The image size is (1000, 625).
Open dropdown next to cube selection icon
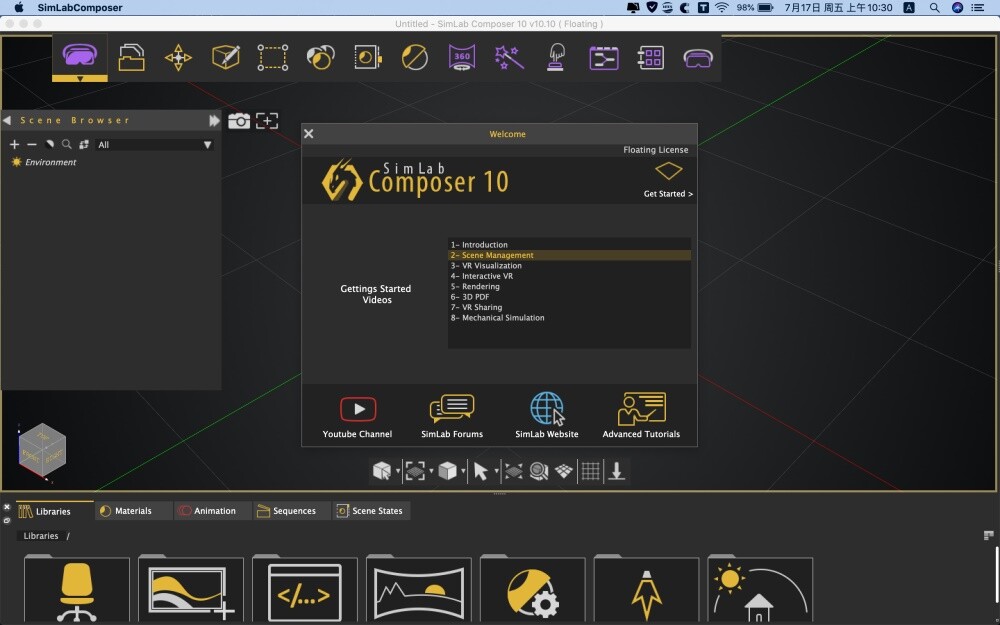click(x=398, y=472)
